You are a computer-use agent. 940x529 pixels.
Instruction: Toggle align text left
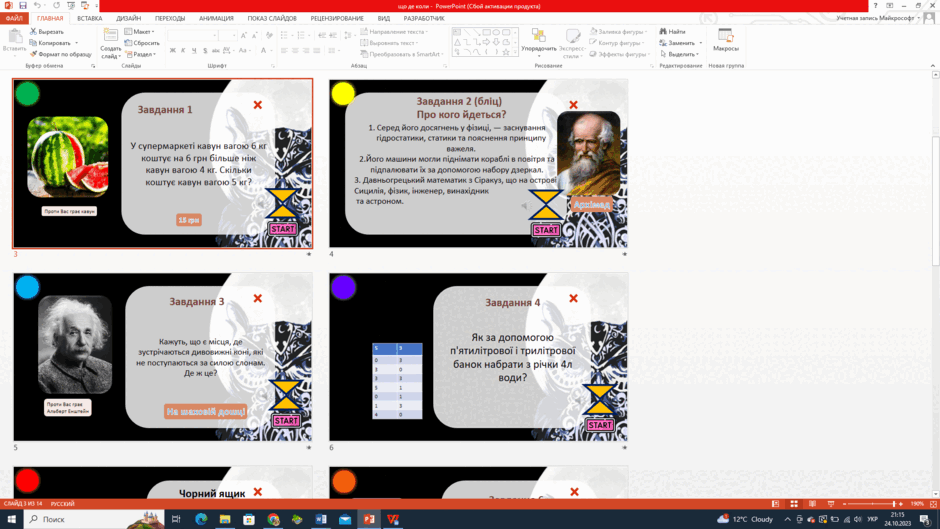coord(284,51)
